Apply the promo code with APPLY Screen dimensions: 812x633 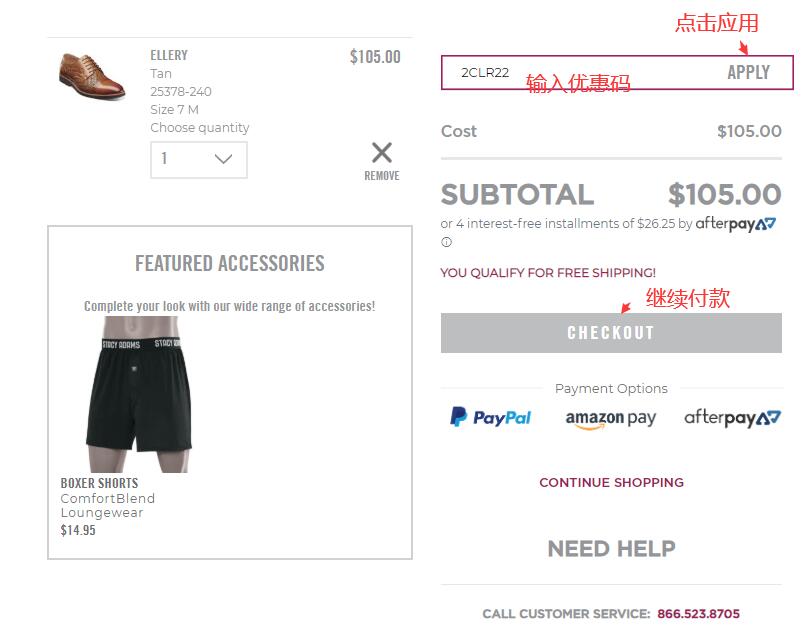(x=748, y=72)
